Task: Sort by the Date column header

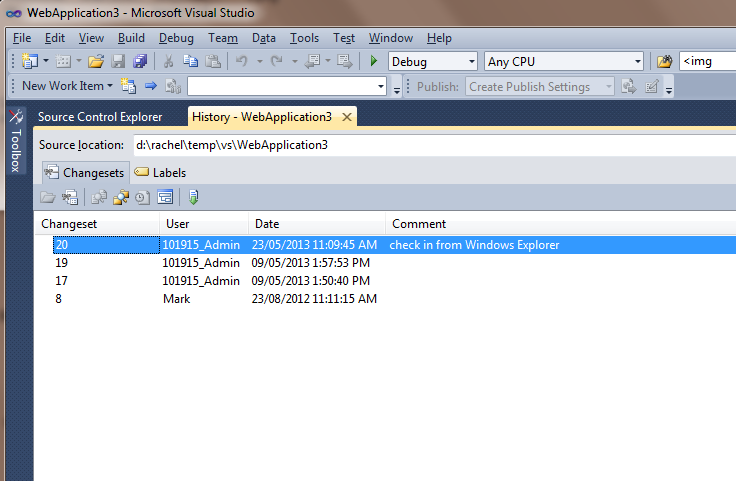Action: click(267, 224)
